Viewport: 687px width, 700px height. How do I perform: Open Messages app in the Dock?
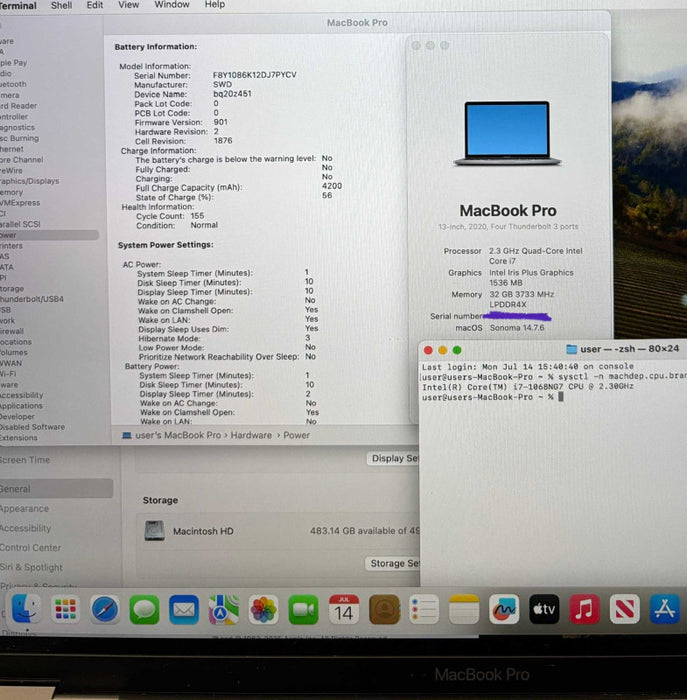click(144, 609)
